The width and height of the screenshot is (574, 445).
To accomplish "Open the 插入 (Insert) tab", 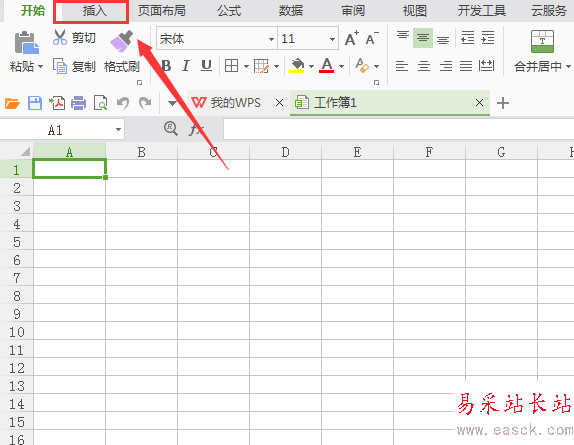I will (x=94, y=11).
